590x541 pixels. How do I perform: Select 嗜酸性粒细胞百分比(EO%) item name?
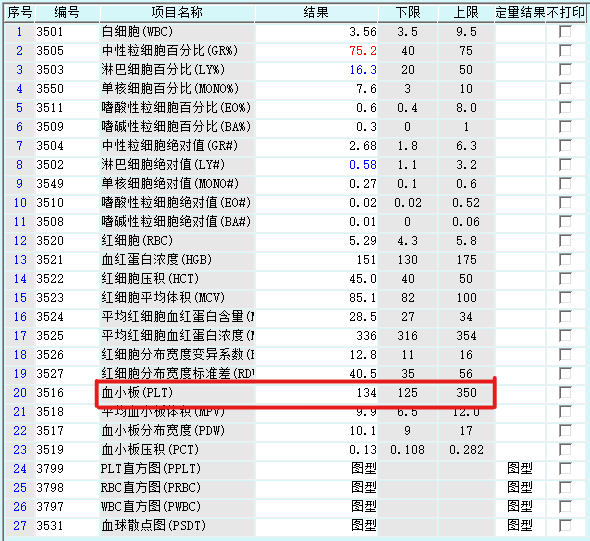pyautogui.click(x=176, y=108)
